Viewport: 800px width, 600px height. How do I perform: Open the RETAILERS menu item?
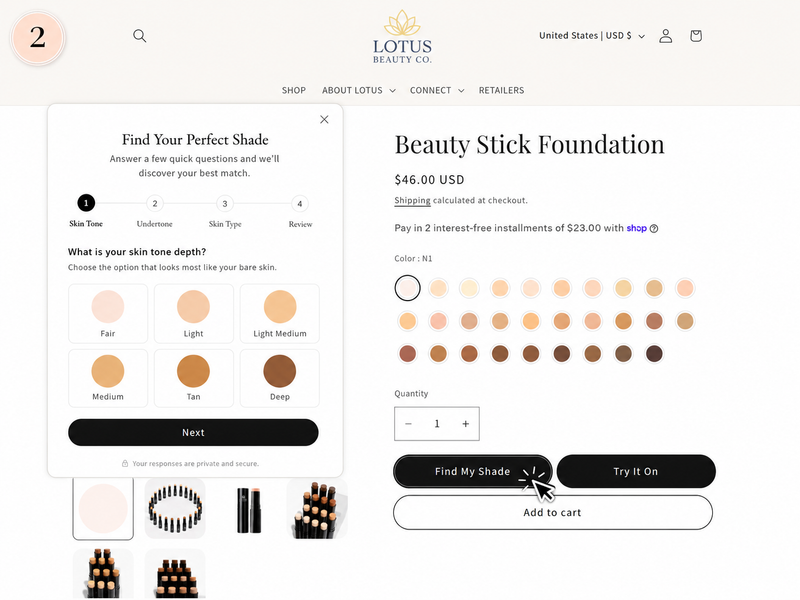coord(501,90)
